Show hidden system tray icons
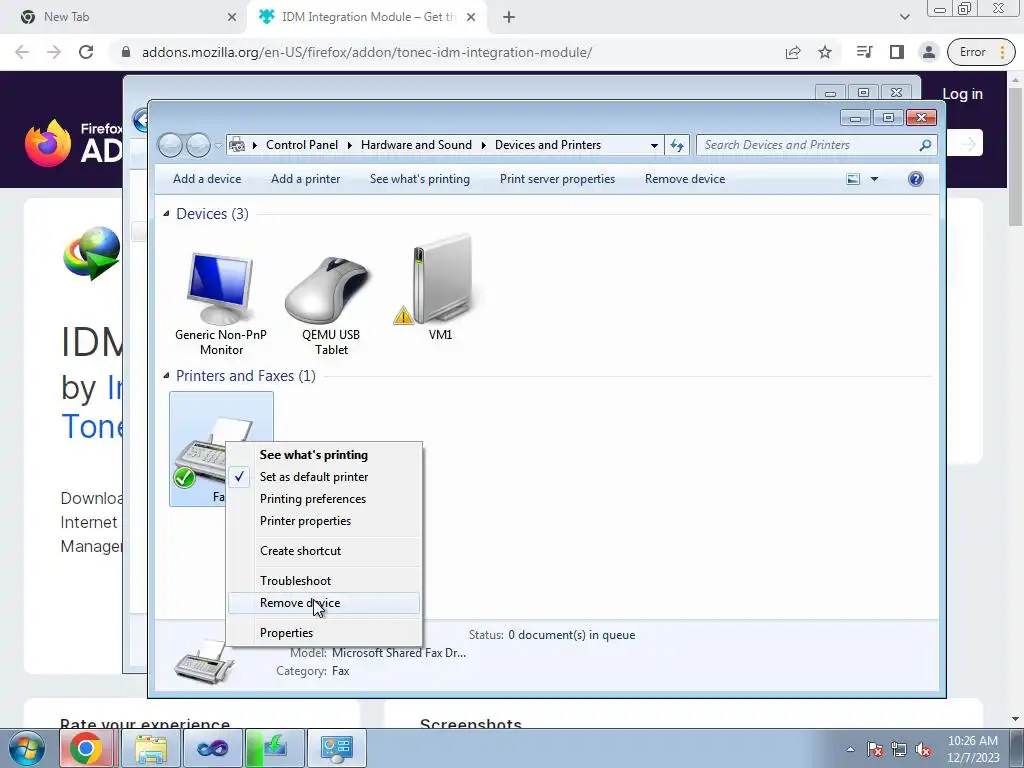The image size is (1024, 768). 850,749
